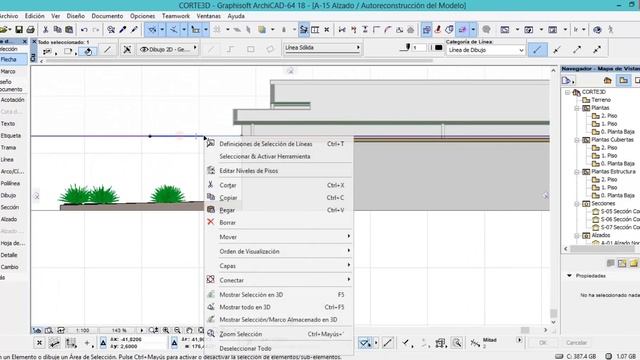Click the globe icon in the top toolbar

tap(597, 30)
